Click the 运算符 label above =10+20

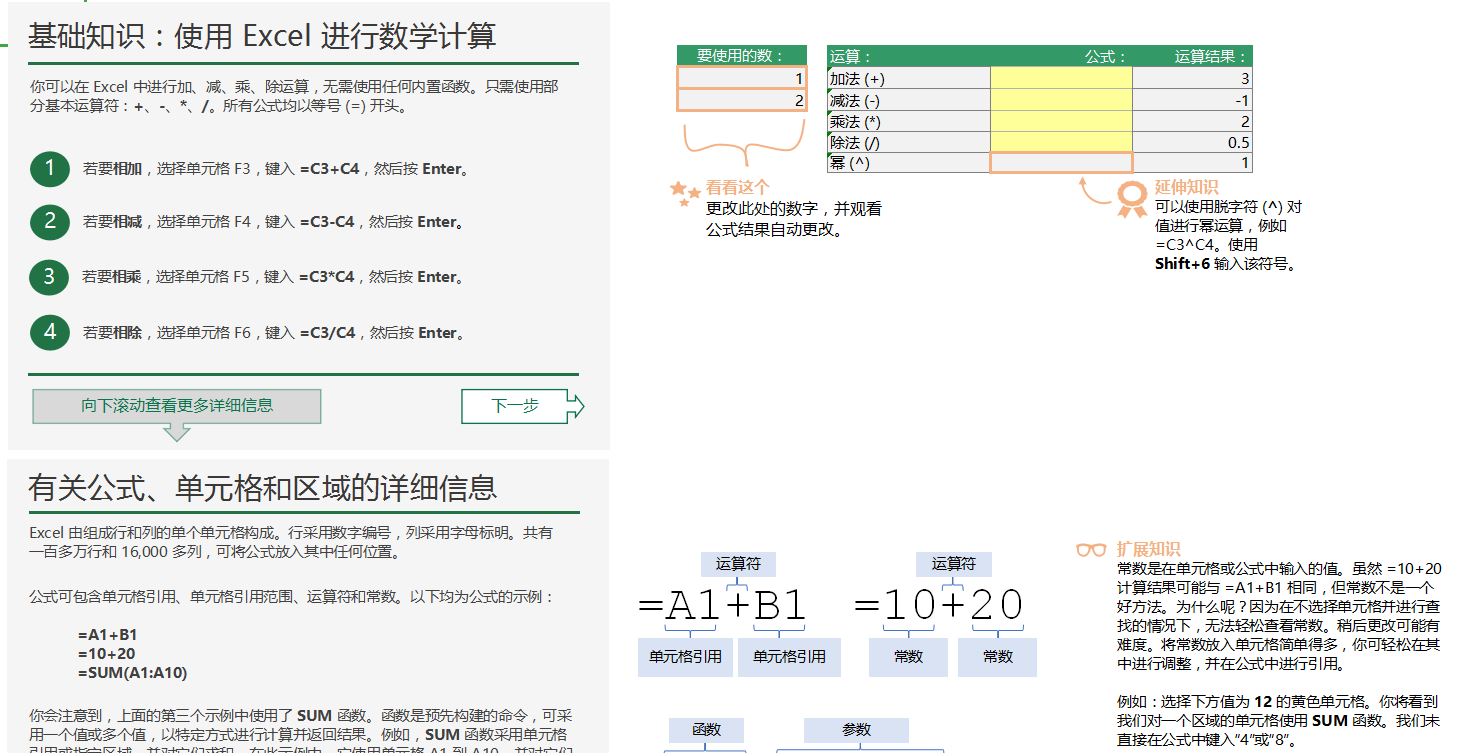coord(954,564)
